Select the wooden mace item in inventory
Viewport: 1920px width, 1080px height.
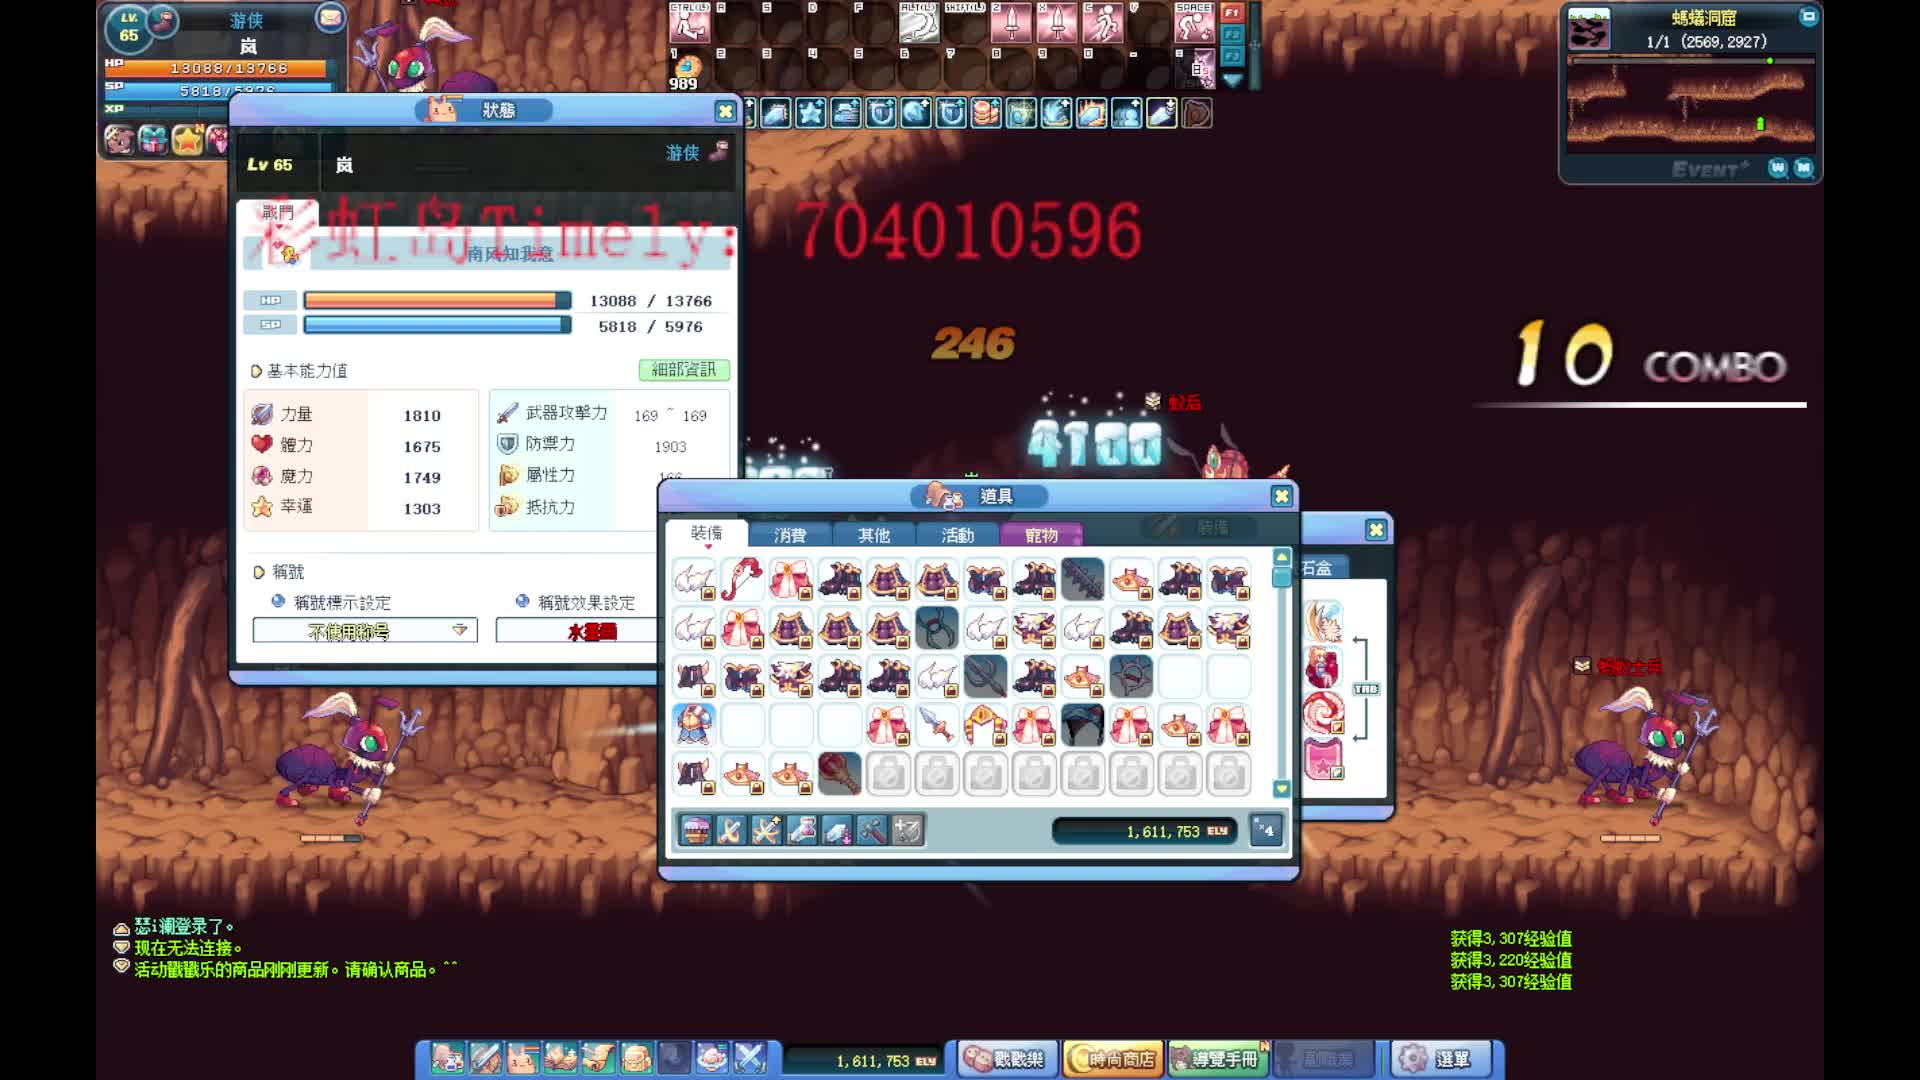pyautogui.click(x=839, y=774)
